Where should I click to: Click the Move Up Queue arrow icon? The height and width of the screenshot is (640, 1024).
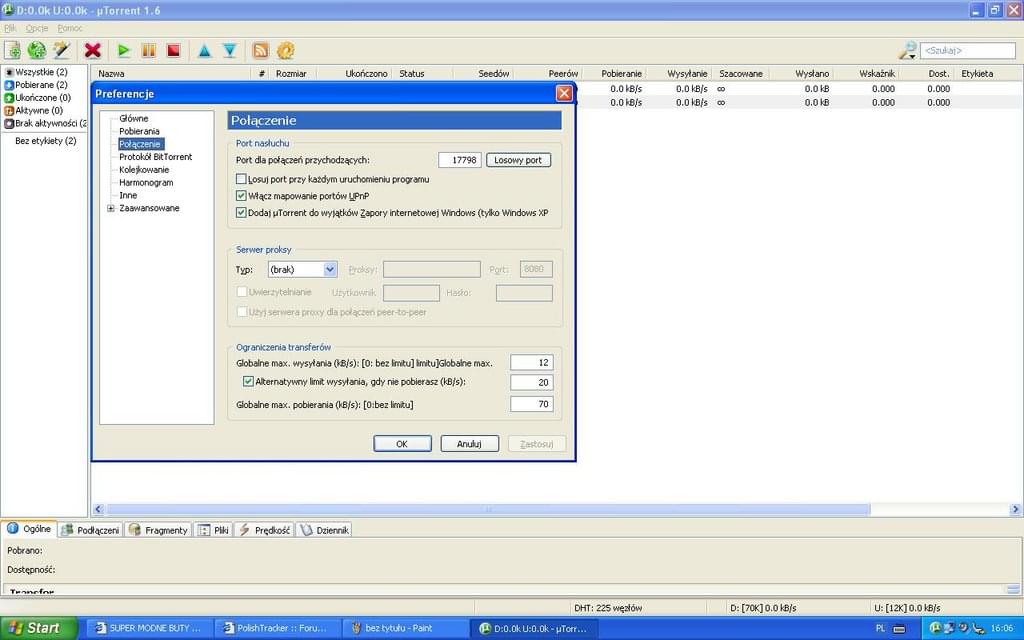coord(204,50)
